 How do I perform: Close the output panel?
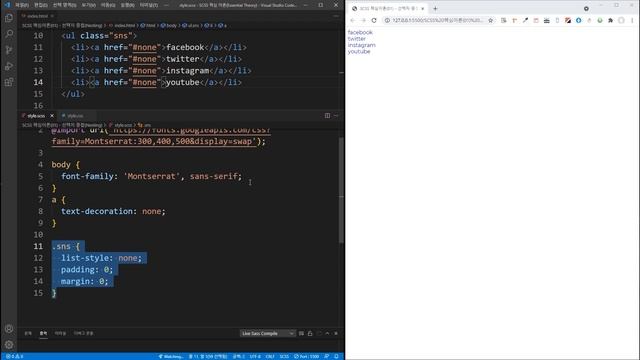point(336,333)
